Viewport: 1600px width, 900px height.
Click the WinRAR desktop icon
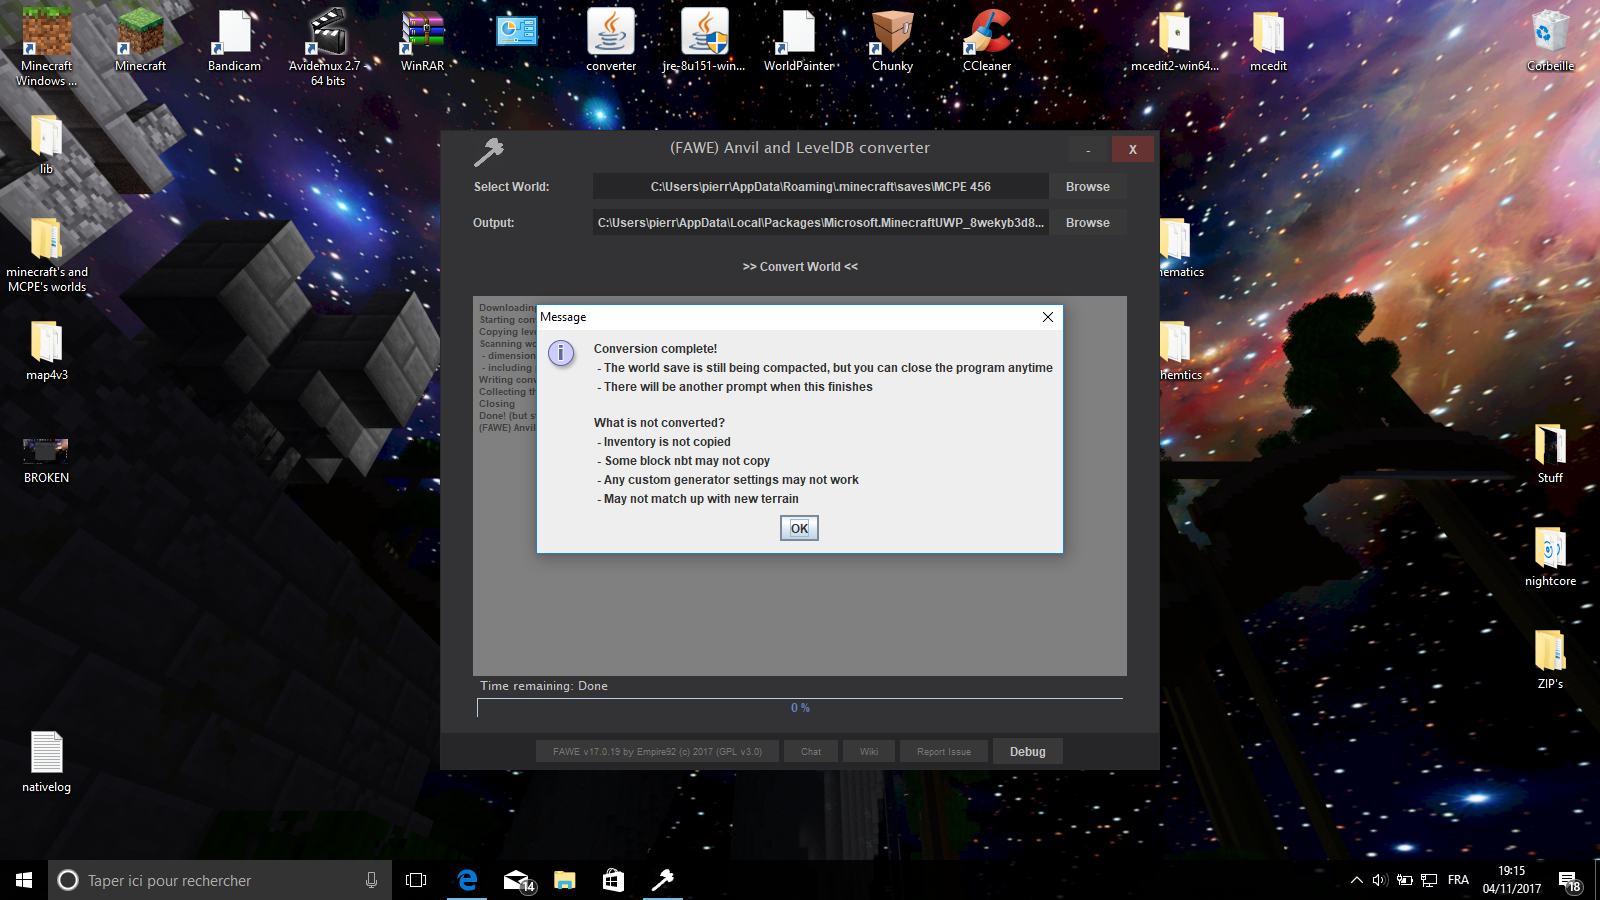pos(422,41)
